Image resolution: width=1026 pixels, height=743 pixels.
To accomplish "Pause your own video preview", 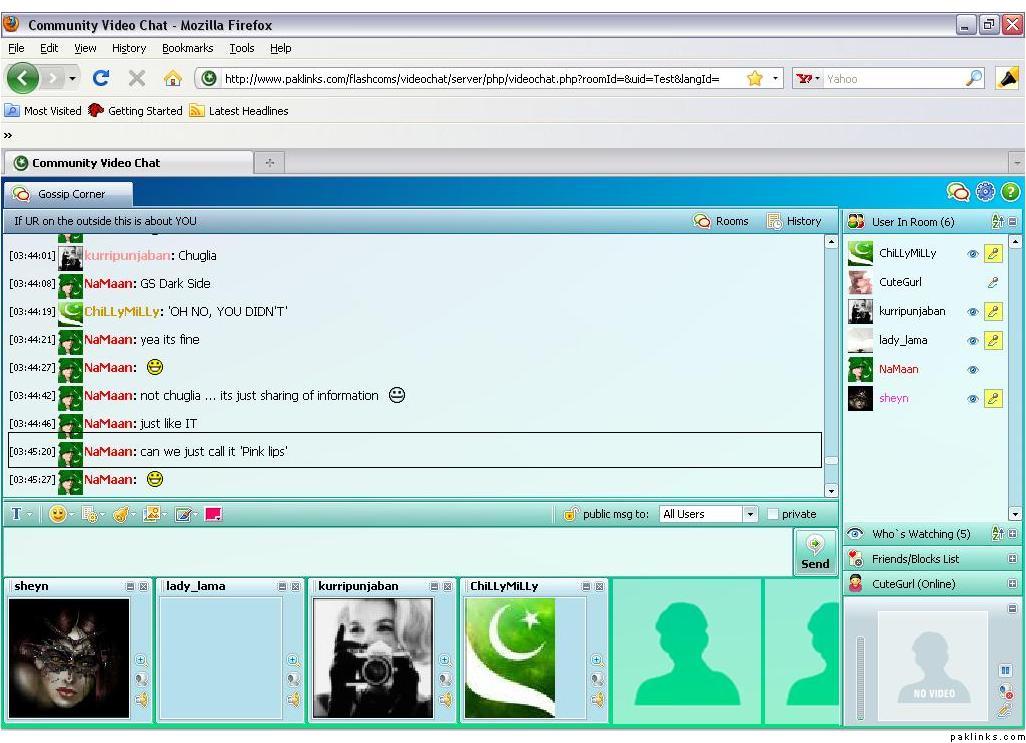I will click(x=1005, y=670).
